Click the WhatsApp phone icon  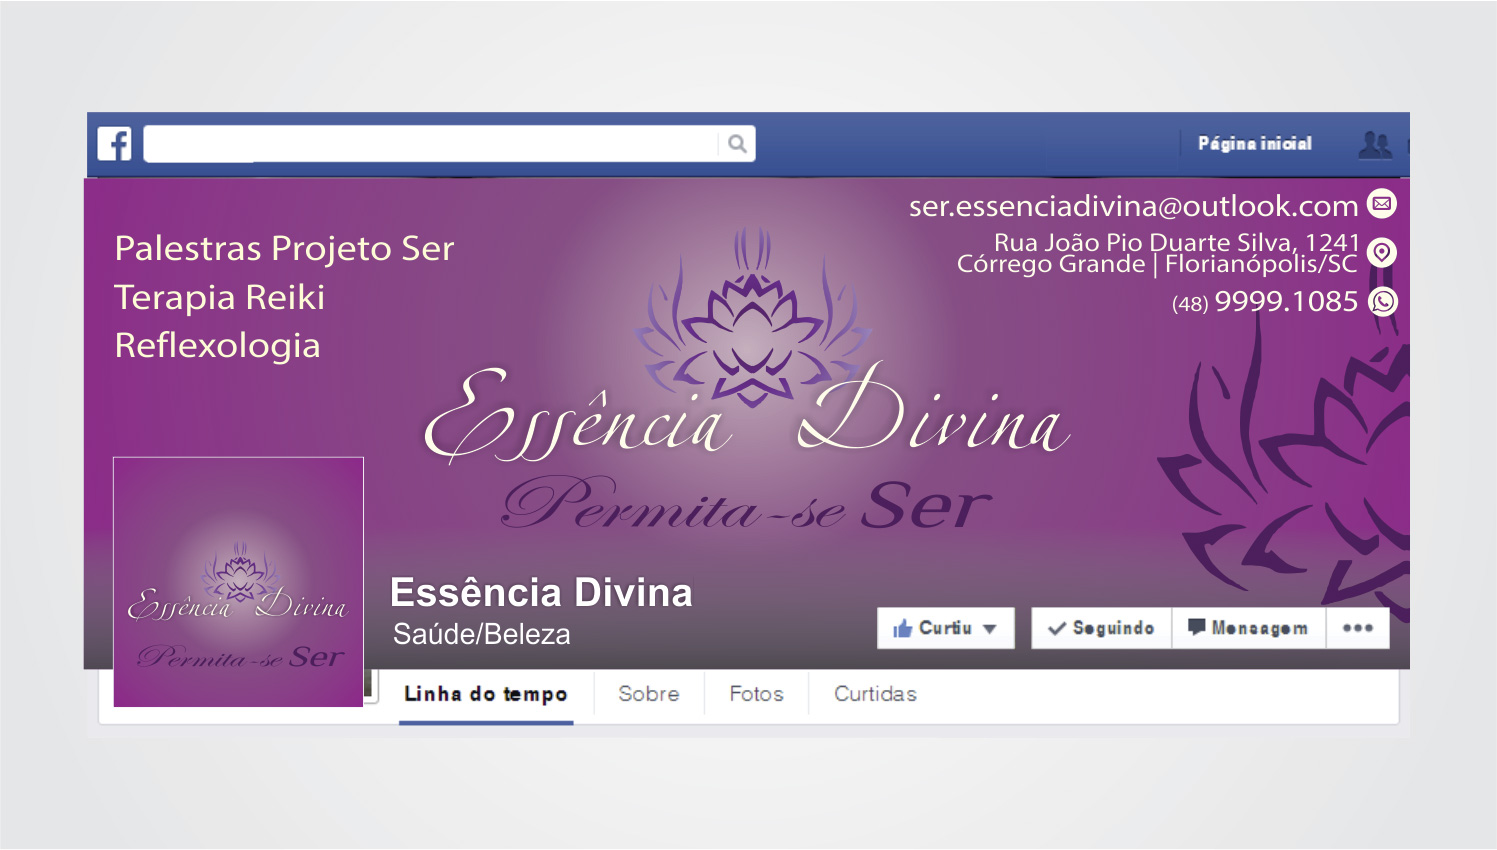[x=1383, y=301]
